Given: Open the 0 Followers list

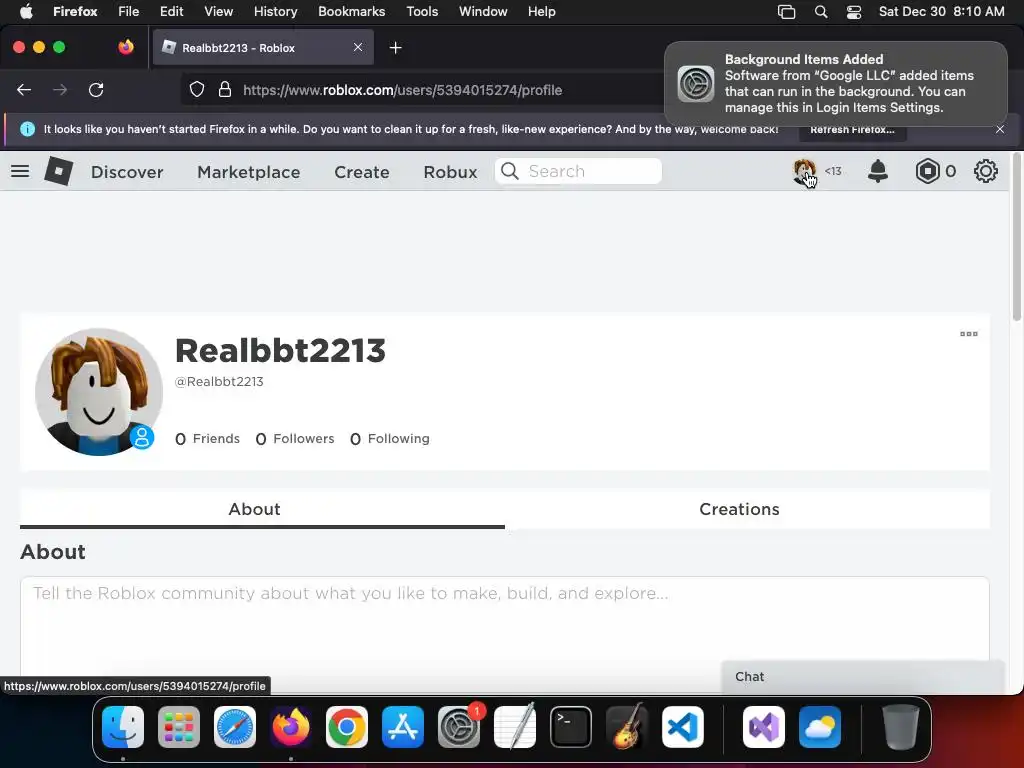Looking at the screenshot, I should pos(295,439).
